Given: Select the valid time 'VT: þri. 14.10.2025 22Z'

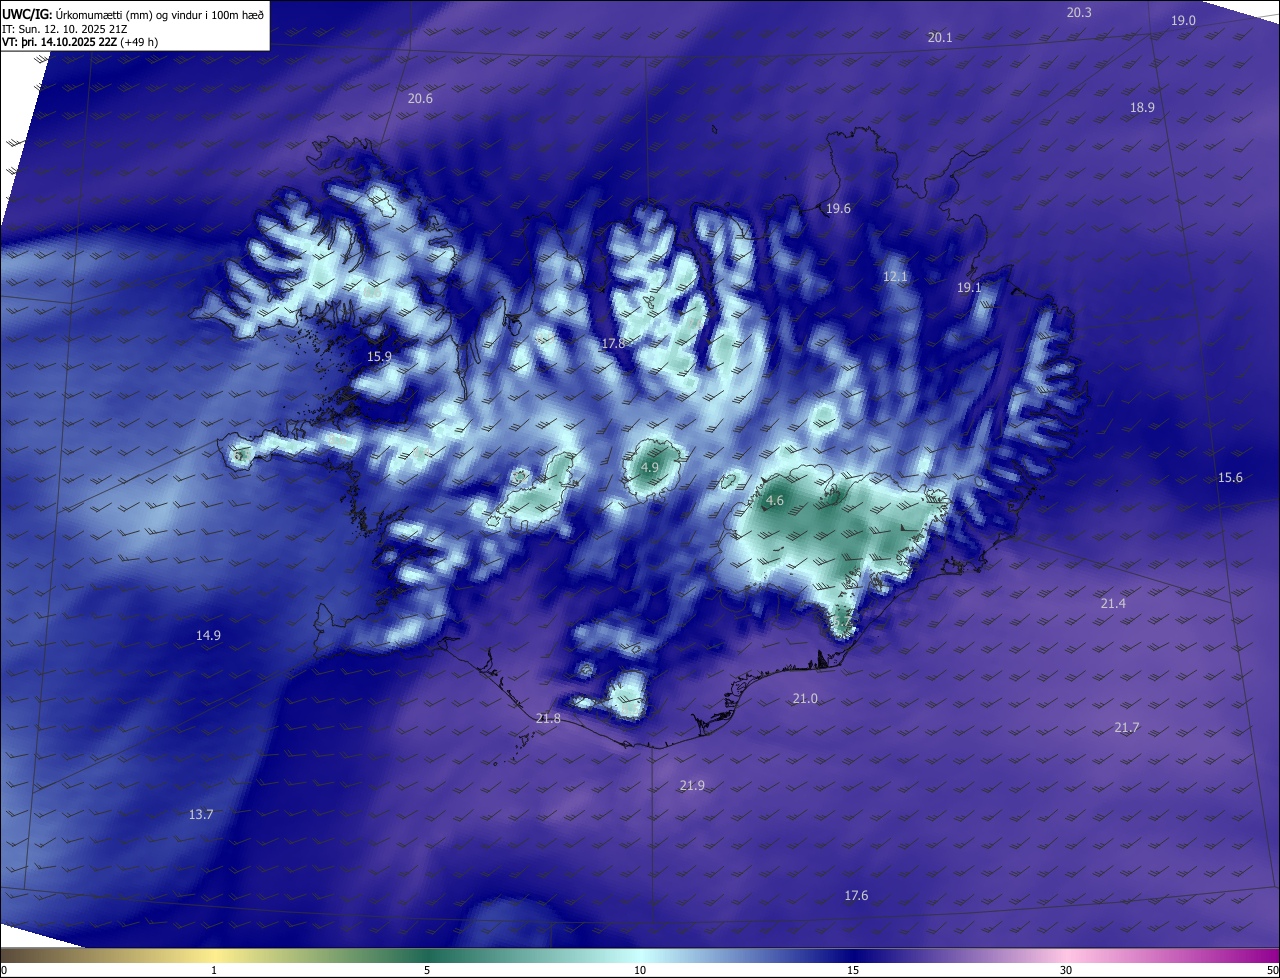Looking at the screenshot, I should [x=59, y=42].
